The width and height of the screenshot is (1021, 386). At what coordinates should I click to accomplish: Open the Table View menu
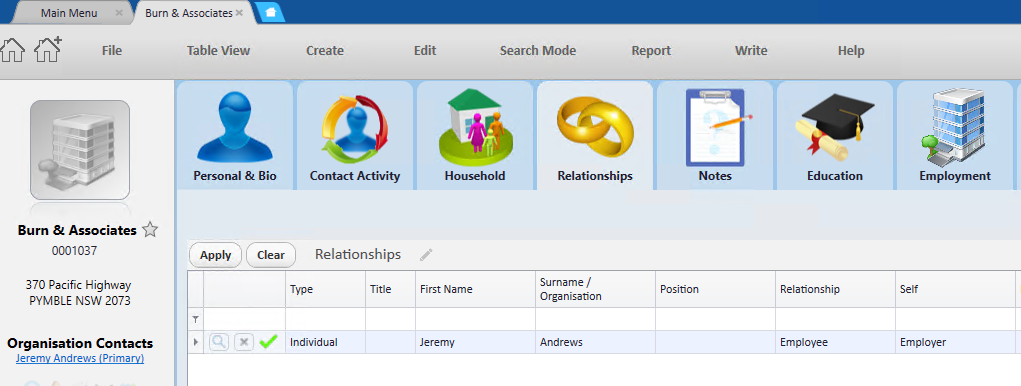coord(218,51)
